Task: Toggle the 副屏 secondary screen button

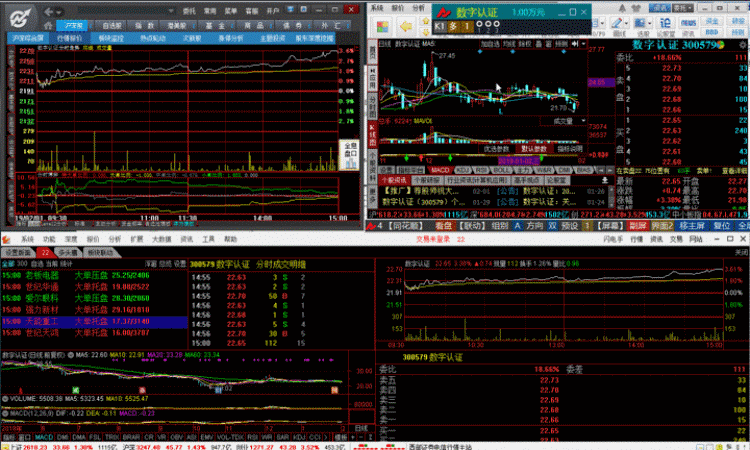Action: (x=638, y=226)
